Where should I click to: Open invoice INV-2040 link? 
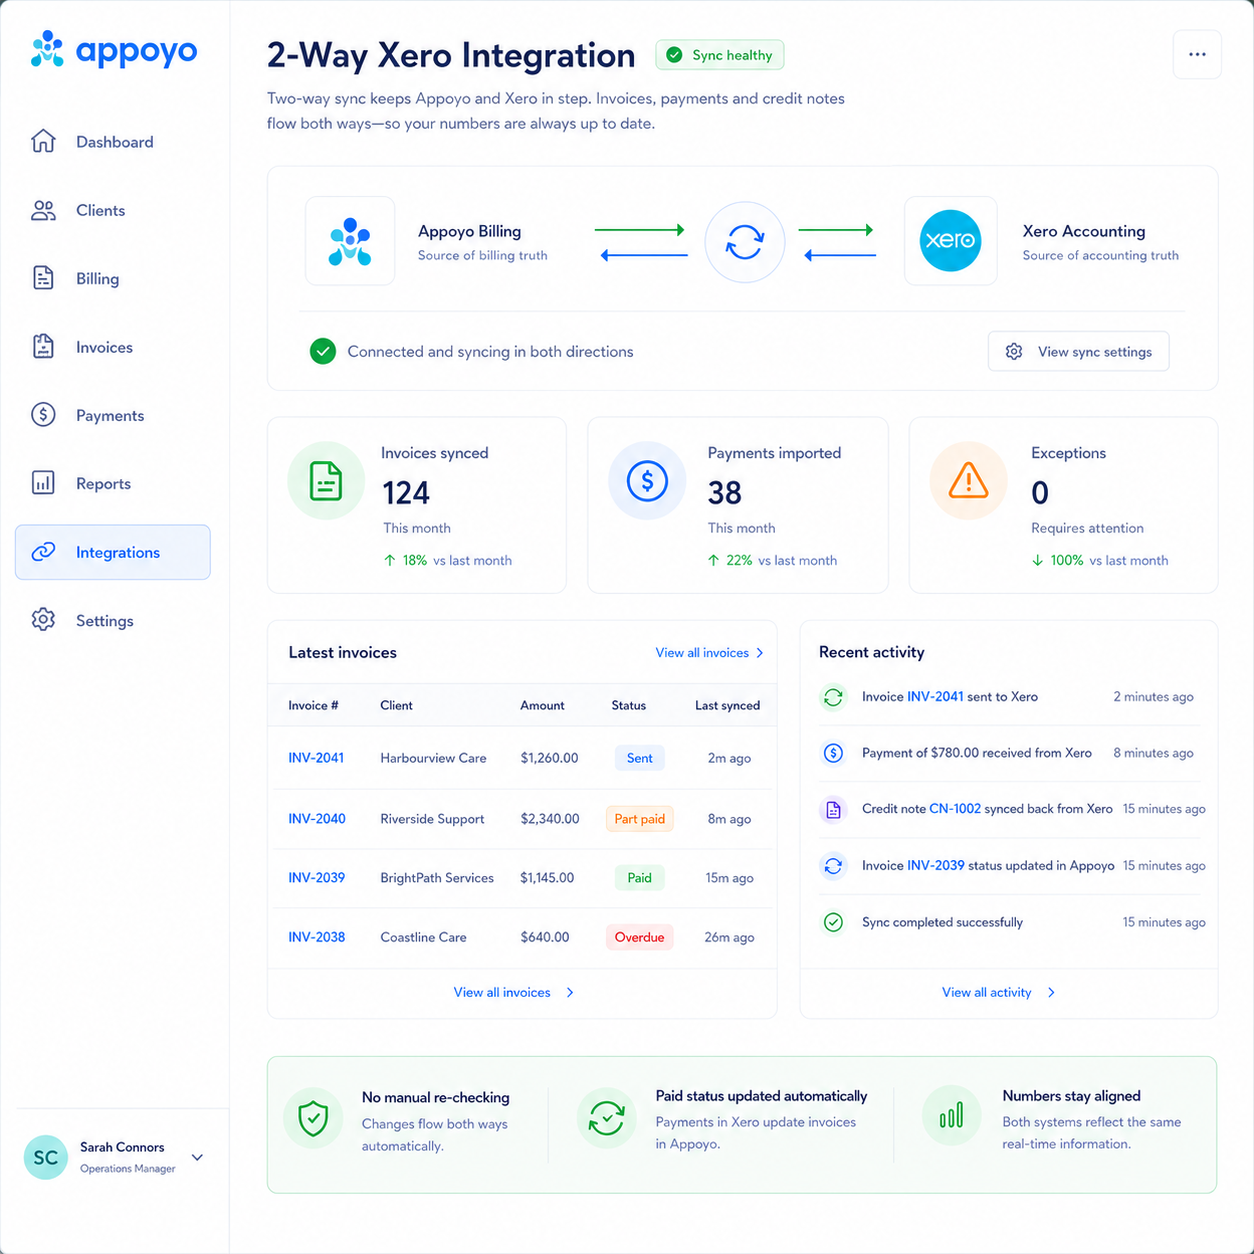(317, 819)
